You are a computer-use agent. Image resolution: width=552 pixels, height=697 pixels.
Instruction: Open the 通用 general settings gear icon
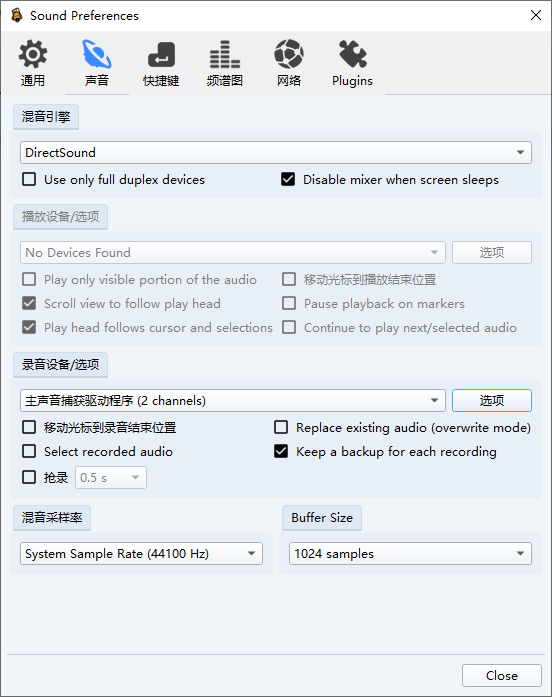point(32,54)
